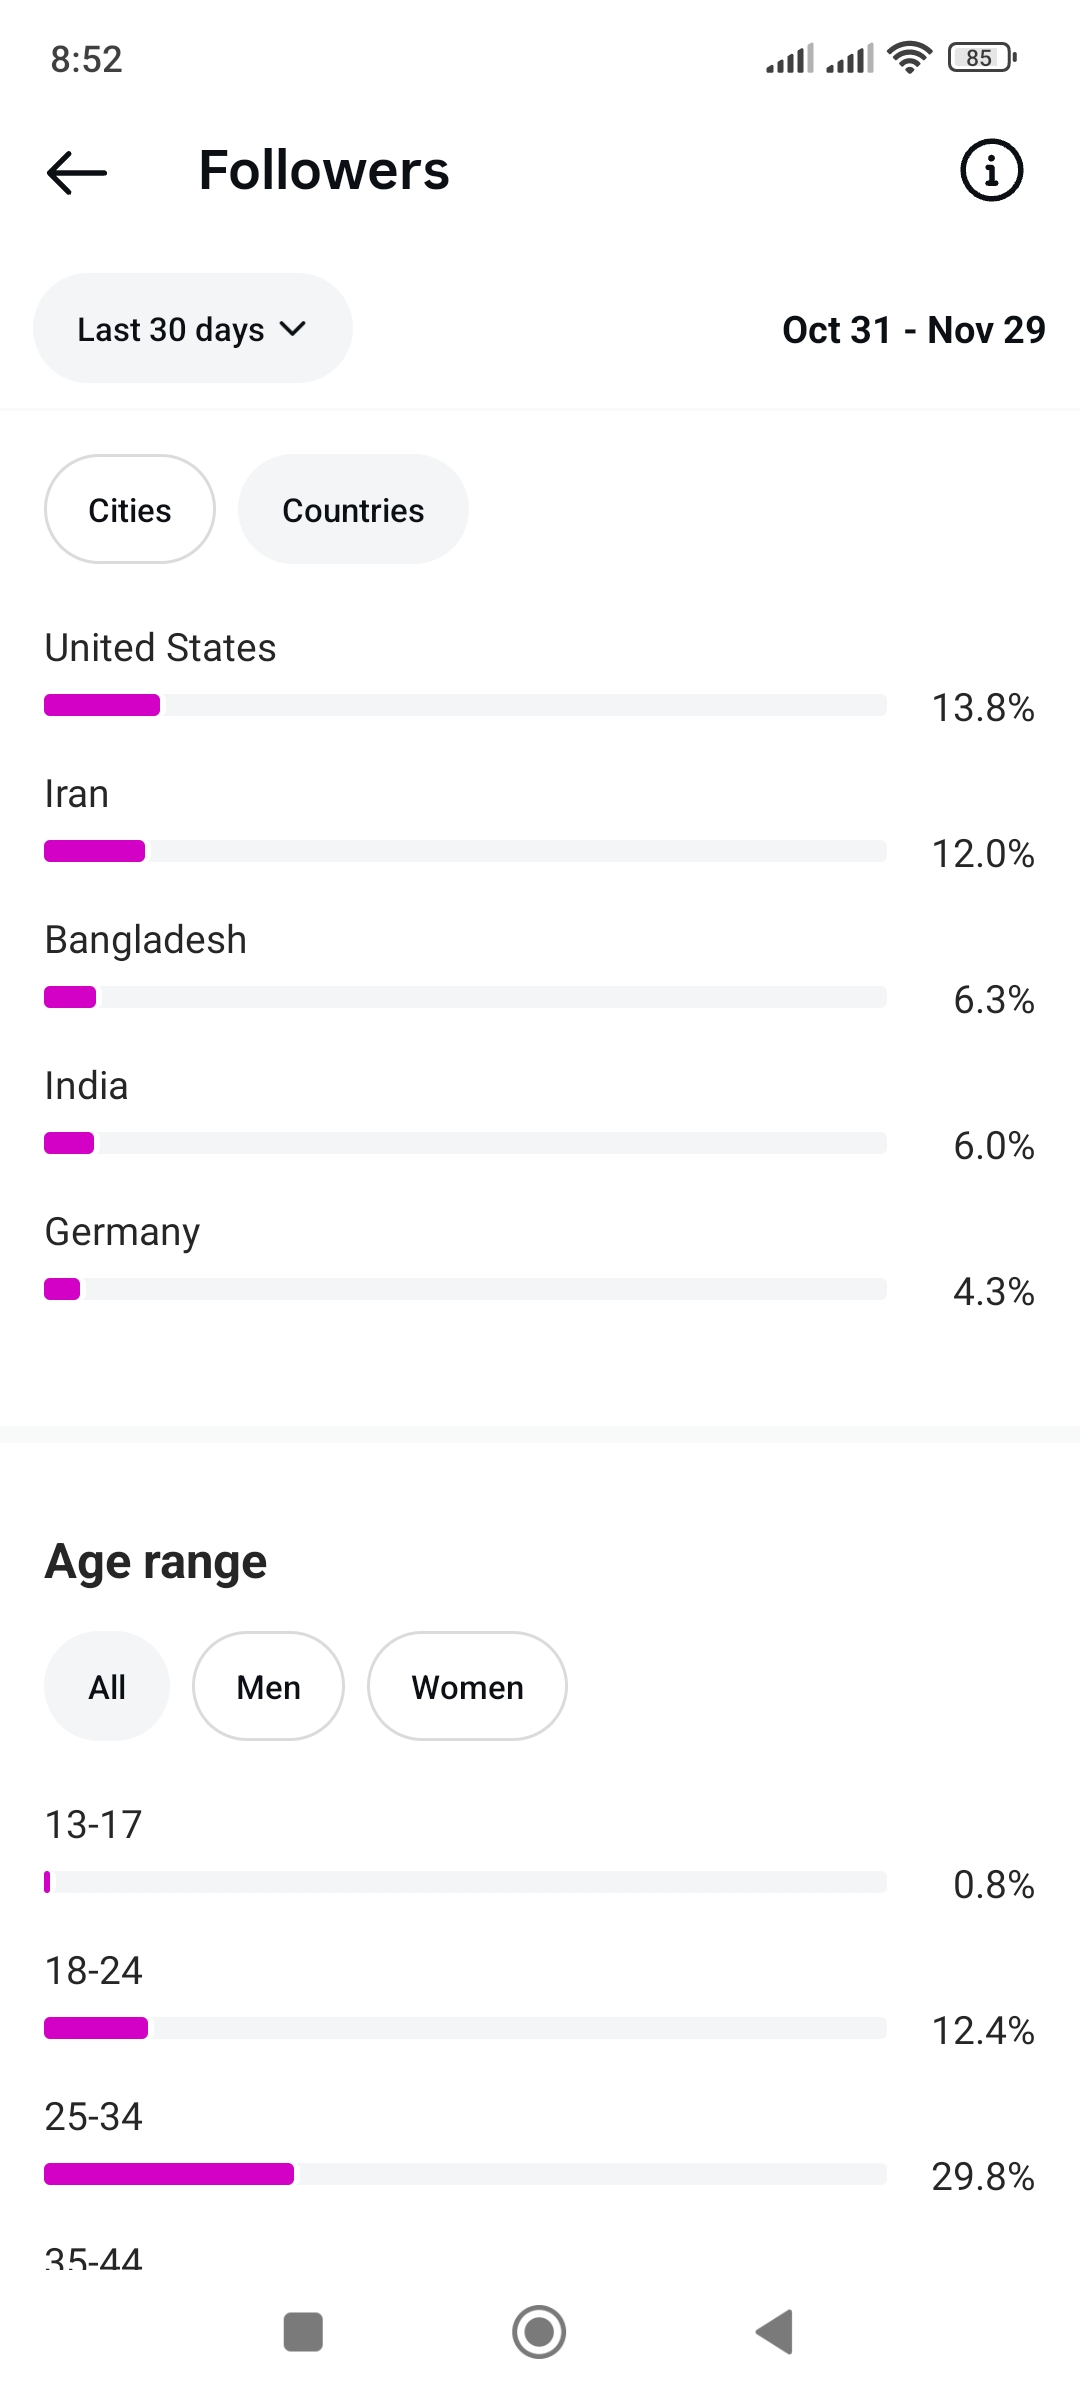Tap the cellular signal bars icon

(790, 59)
